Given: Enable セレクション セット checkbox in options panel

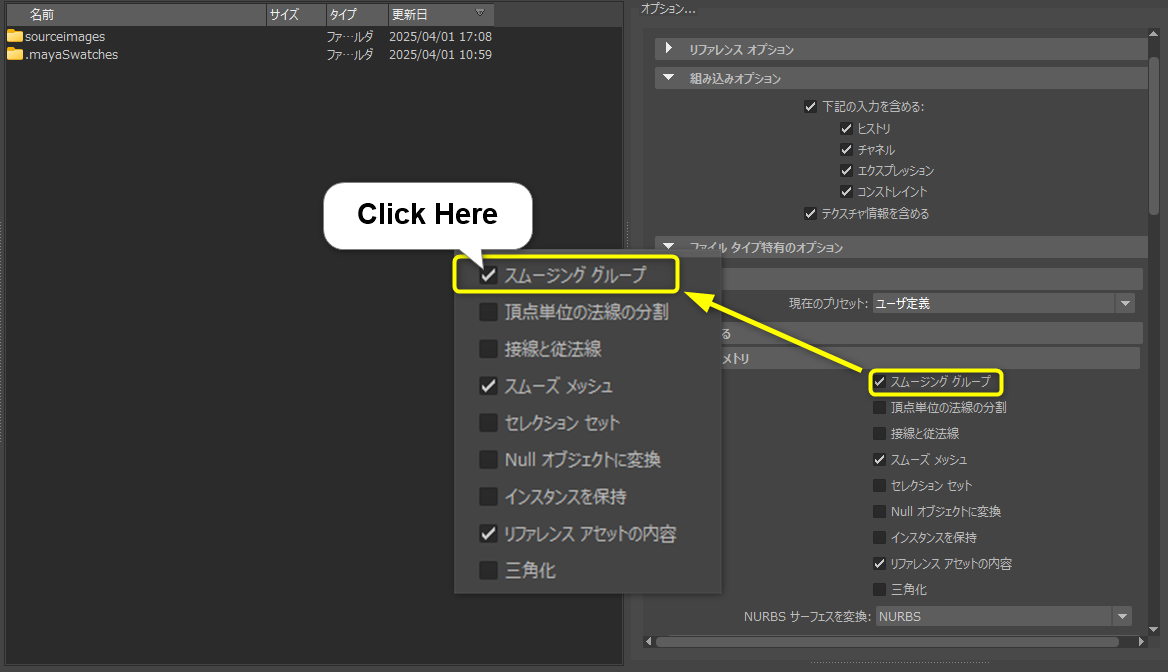Looking at the screenshot, I should pyautogui.click(x=880, y=486).
